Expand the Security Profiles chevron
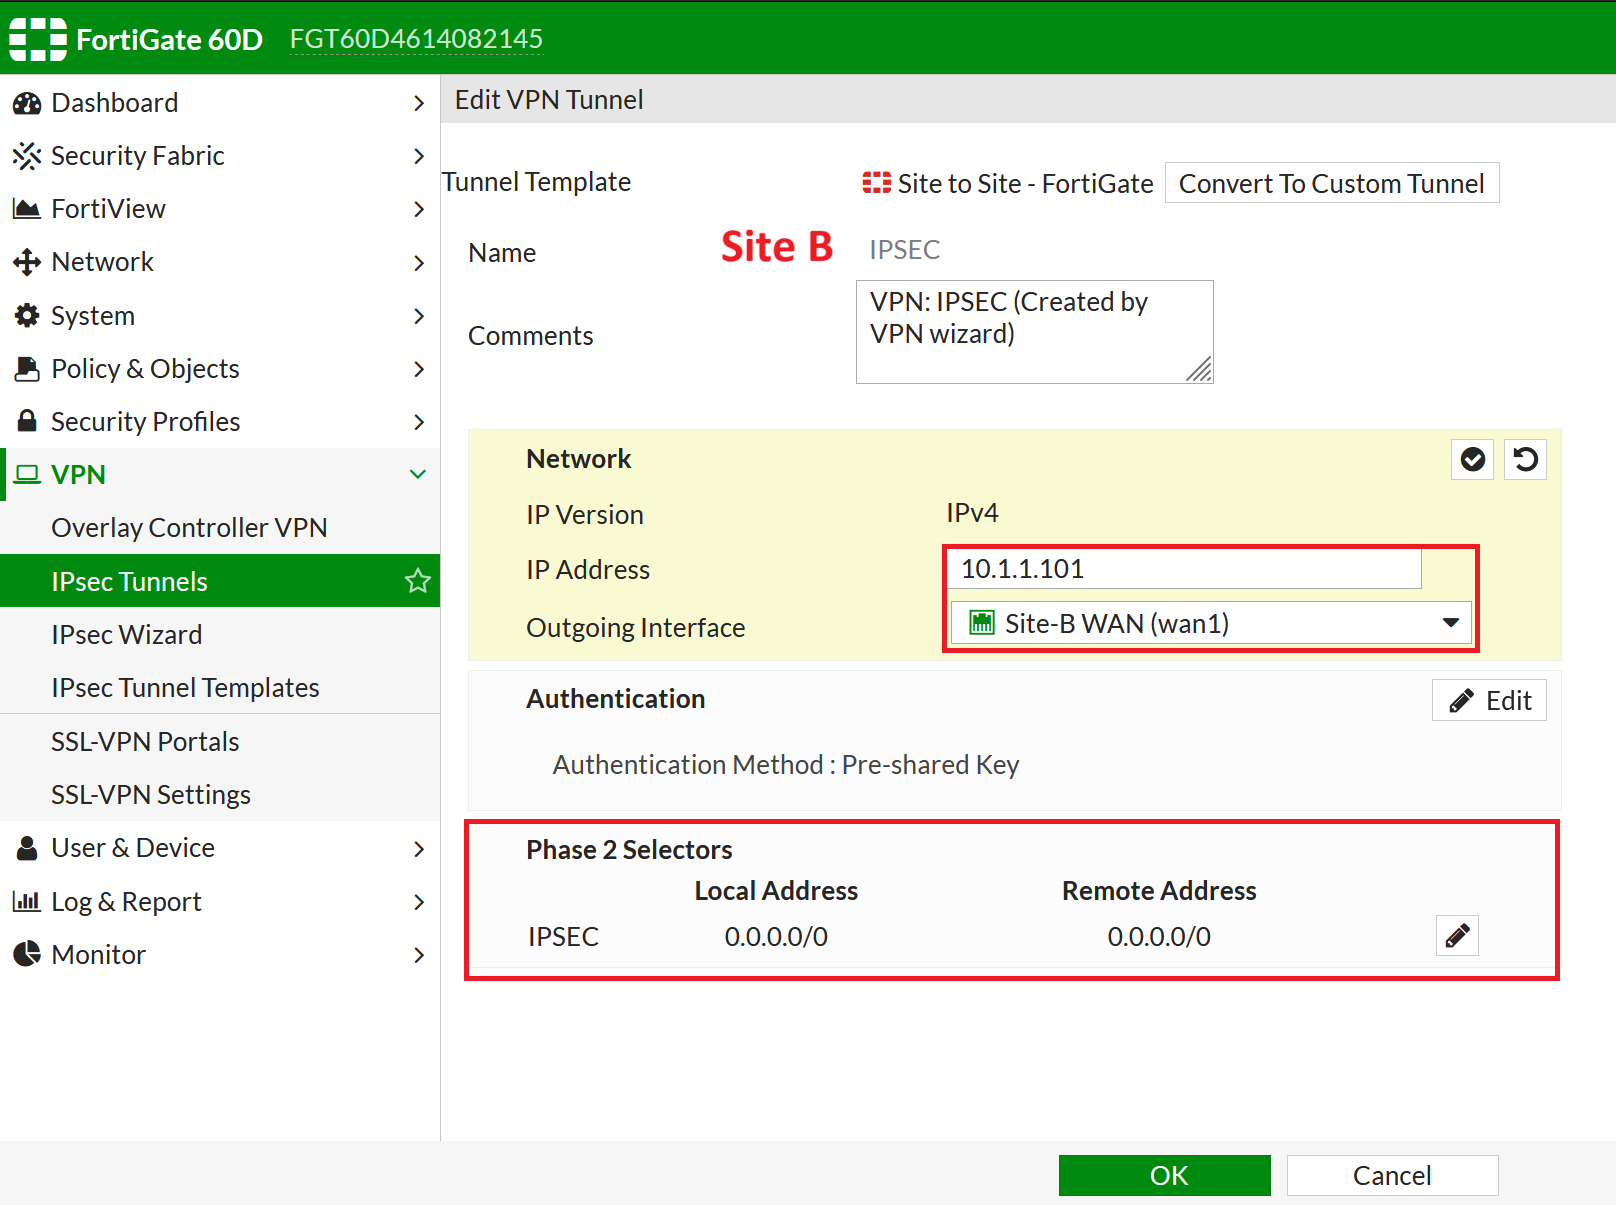 (419, 422)
